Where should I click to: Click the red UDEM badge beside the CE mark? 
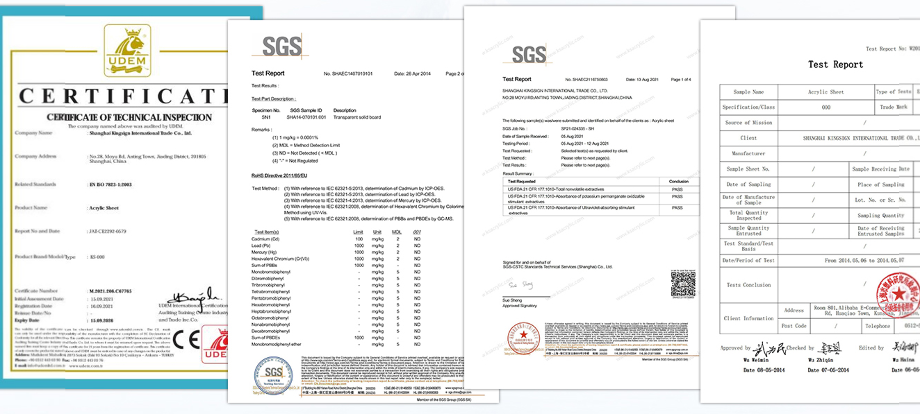215,344
